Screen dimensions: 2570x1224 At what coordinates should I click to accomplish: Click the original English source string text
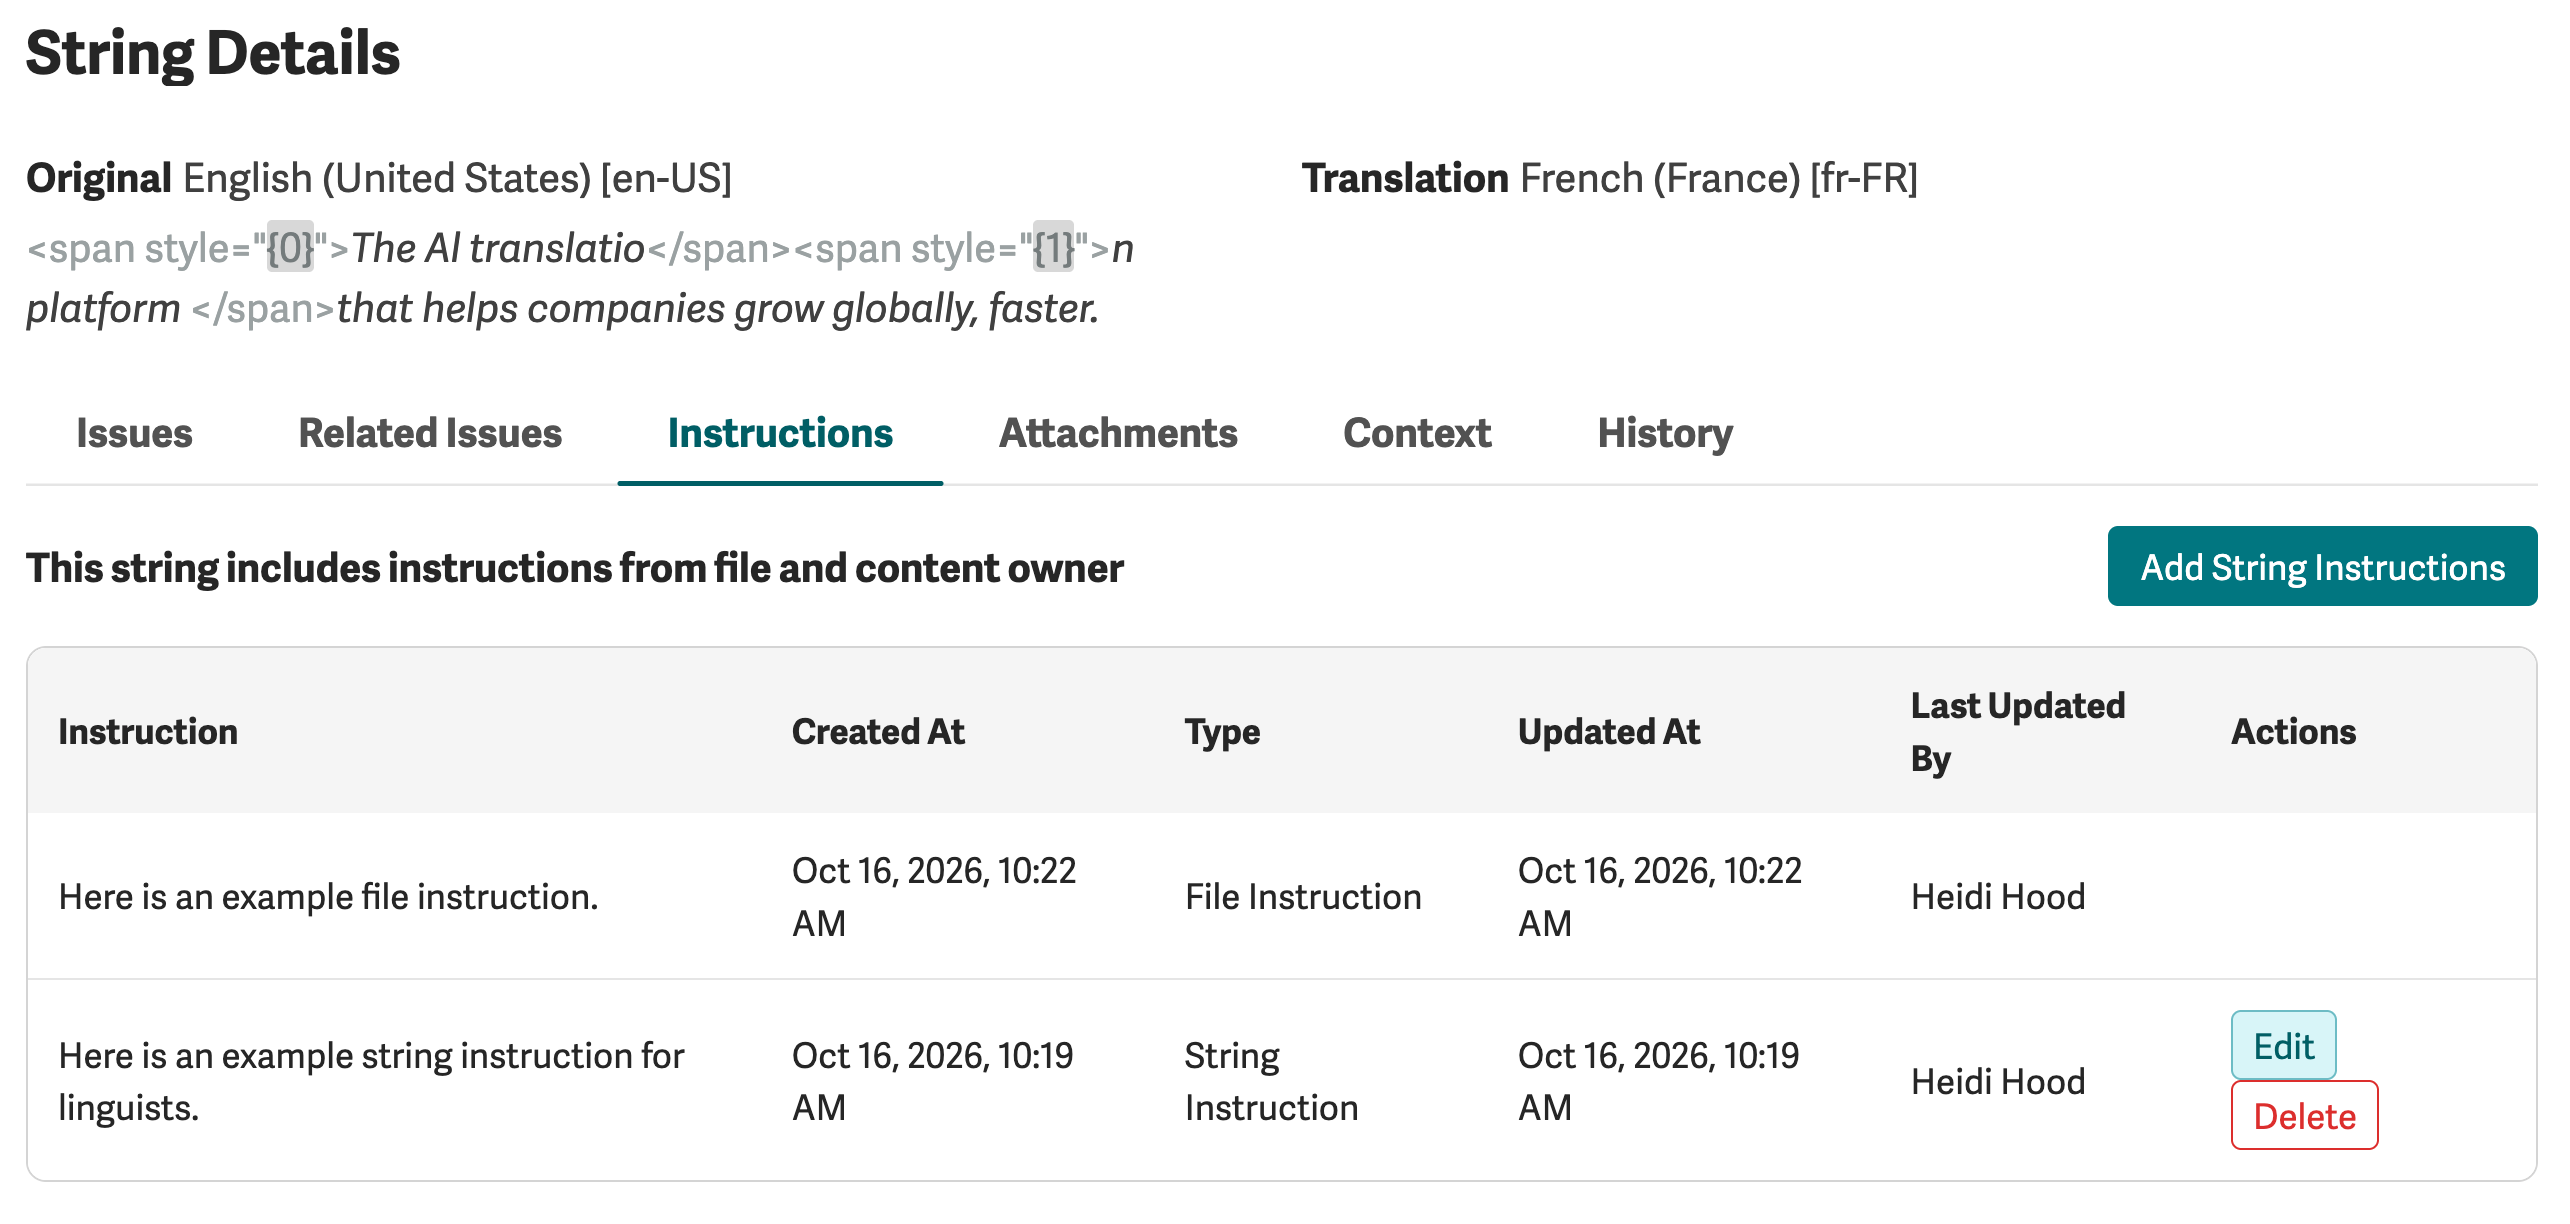(580, 278)
